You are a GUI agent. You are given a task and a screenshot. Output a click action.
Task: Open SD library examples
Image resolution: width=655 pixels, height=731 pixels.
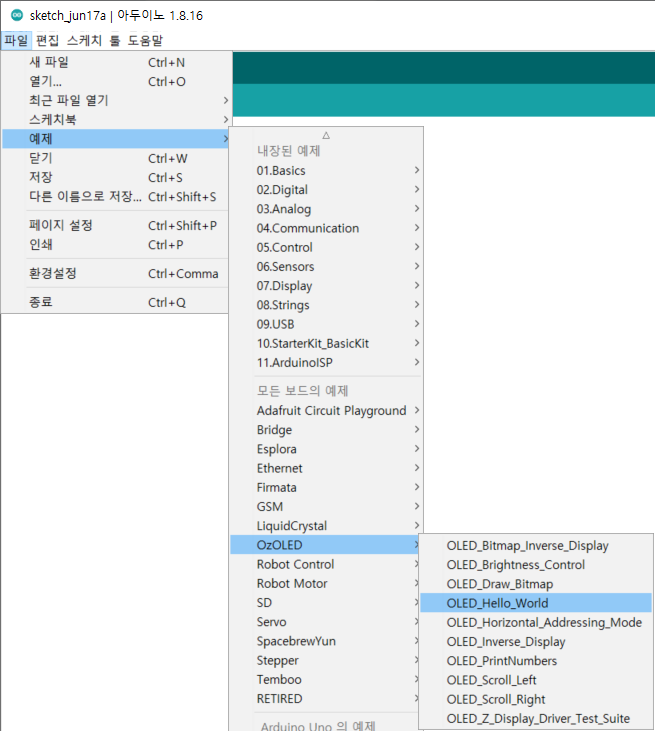tap(325, 602)
